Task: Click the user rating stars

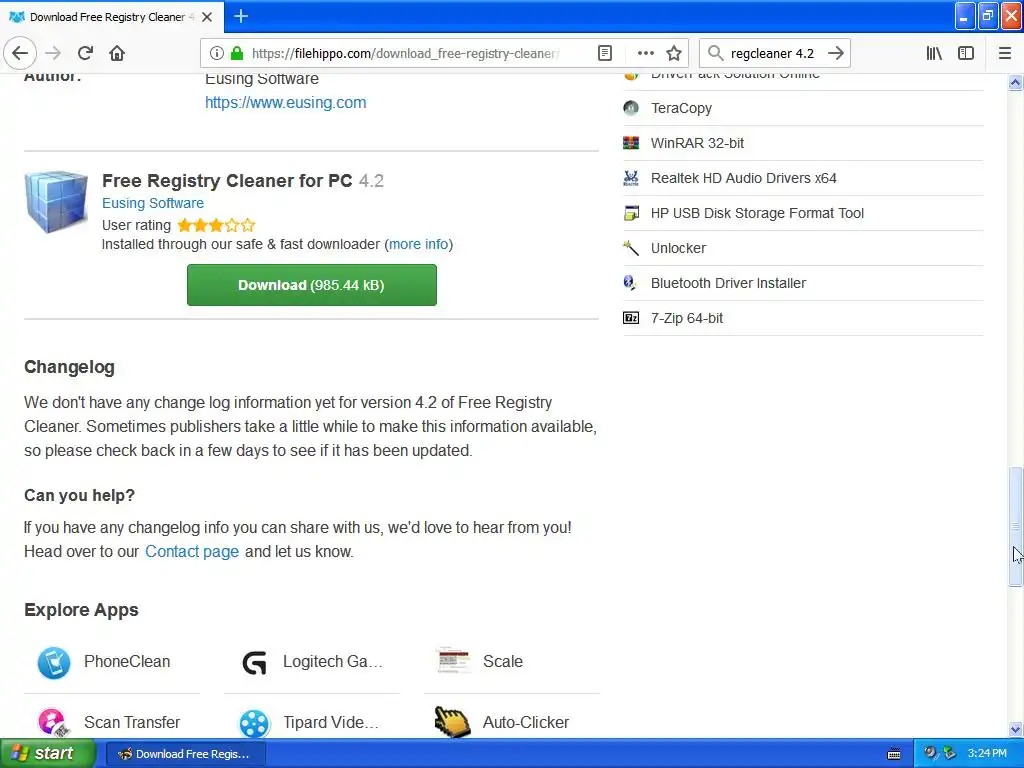Action: [216, 225]
